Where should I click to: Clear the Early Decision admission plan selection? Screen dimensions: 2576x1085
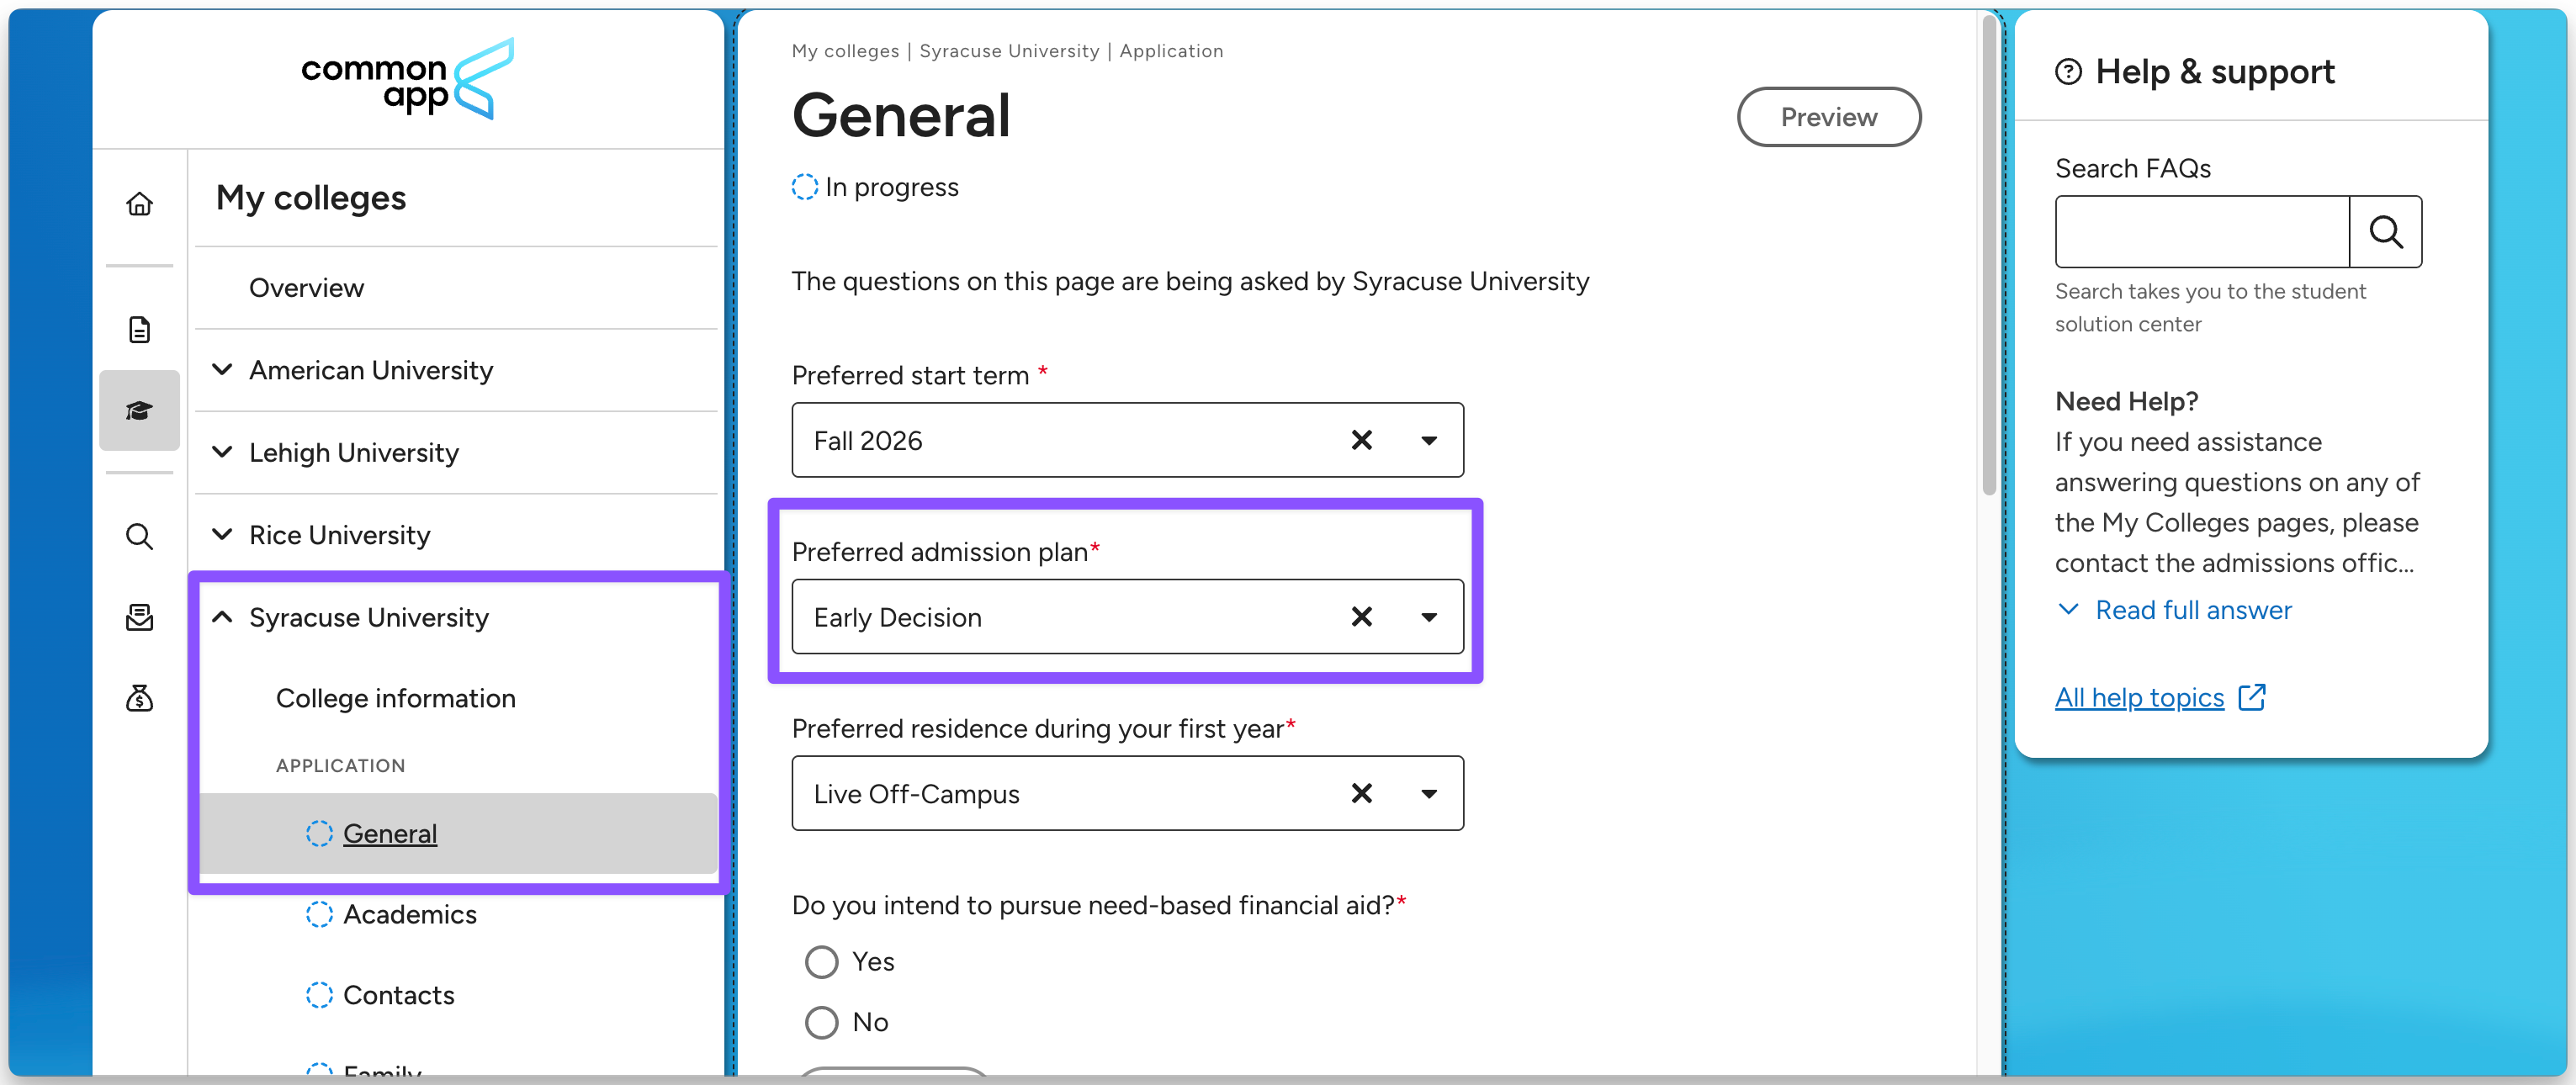click(x=1361, y=617)
